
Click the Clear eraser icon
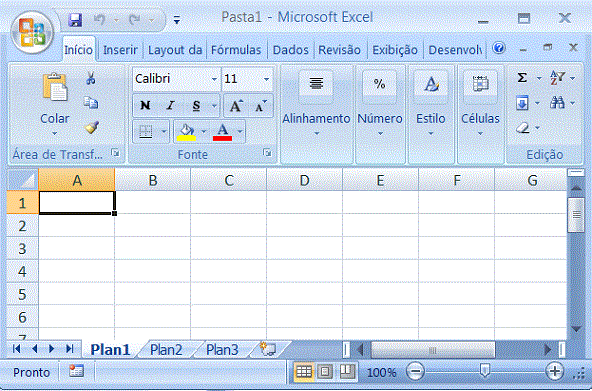point(523,128)
